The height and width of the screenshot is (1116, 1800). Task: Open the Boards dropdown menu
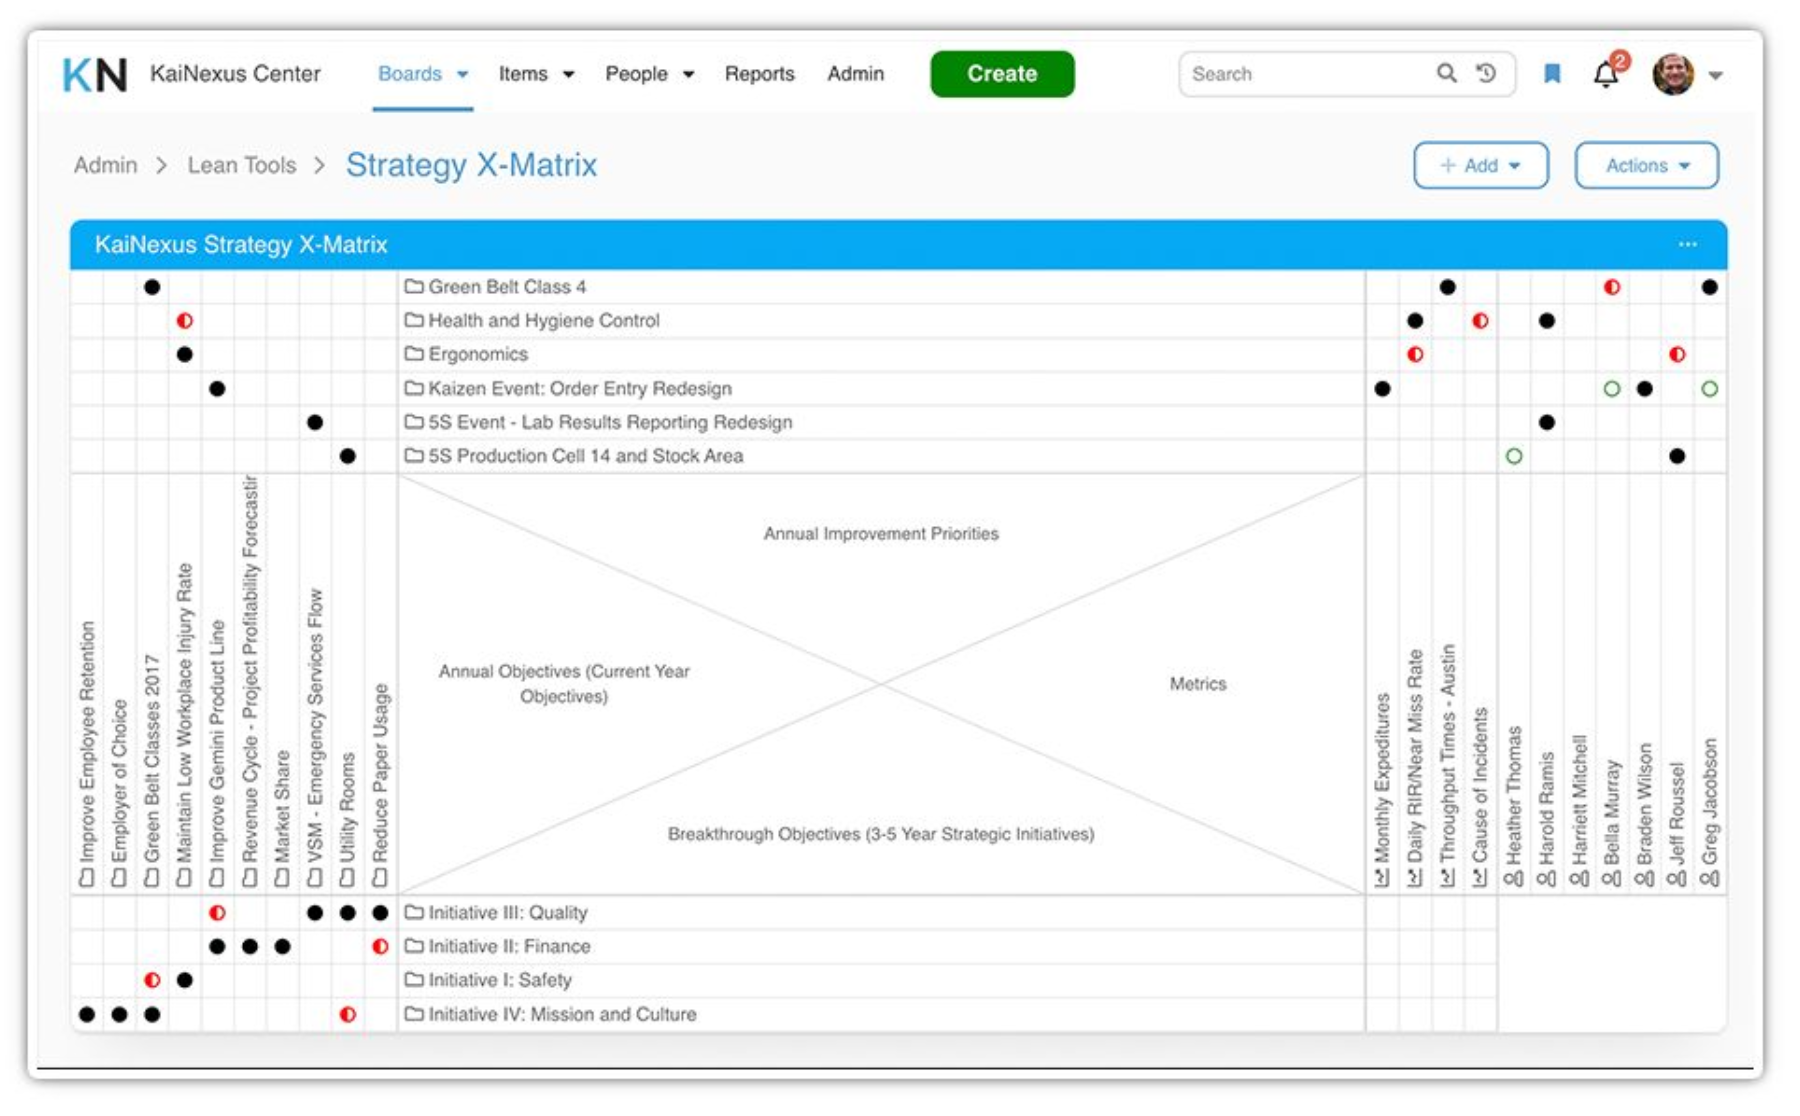[x=413, y=73]
